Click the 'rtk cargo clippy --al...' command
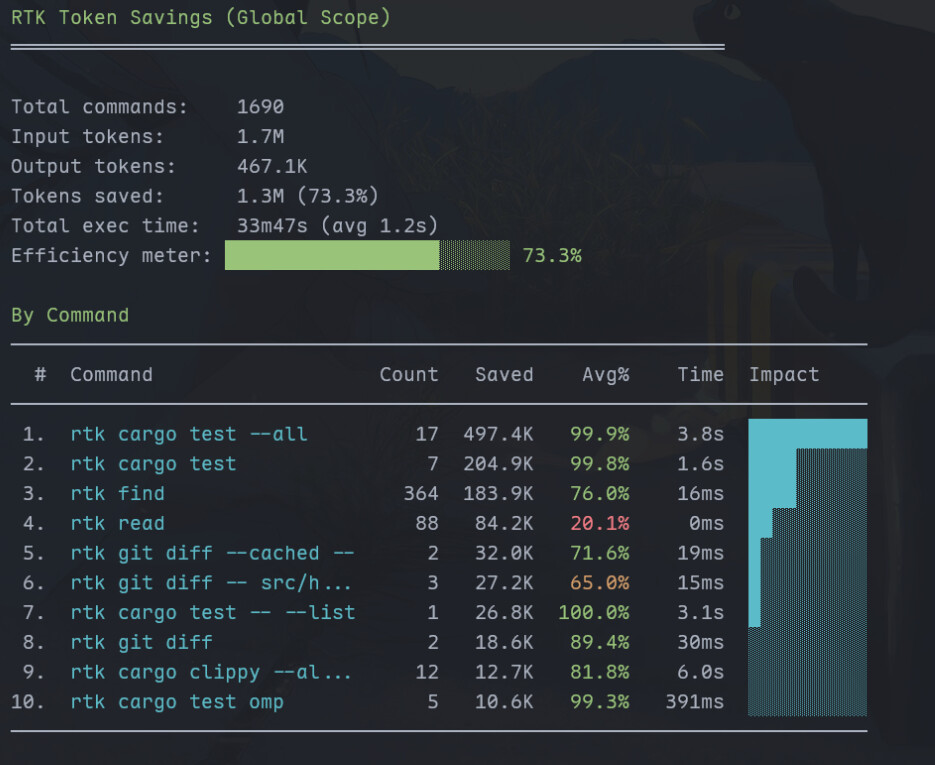 click(211, 673)
